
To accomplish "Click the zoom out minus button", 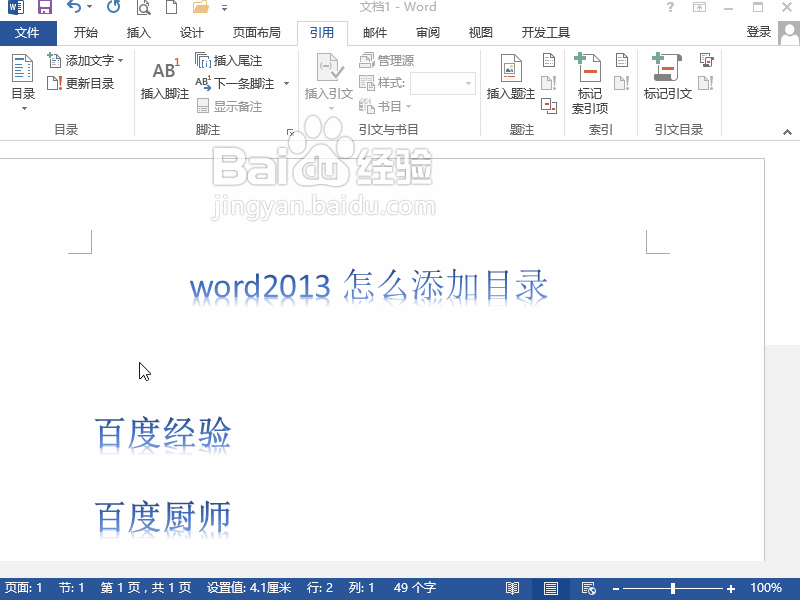I will coord(616,588).
